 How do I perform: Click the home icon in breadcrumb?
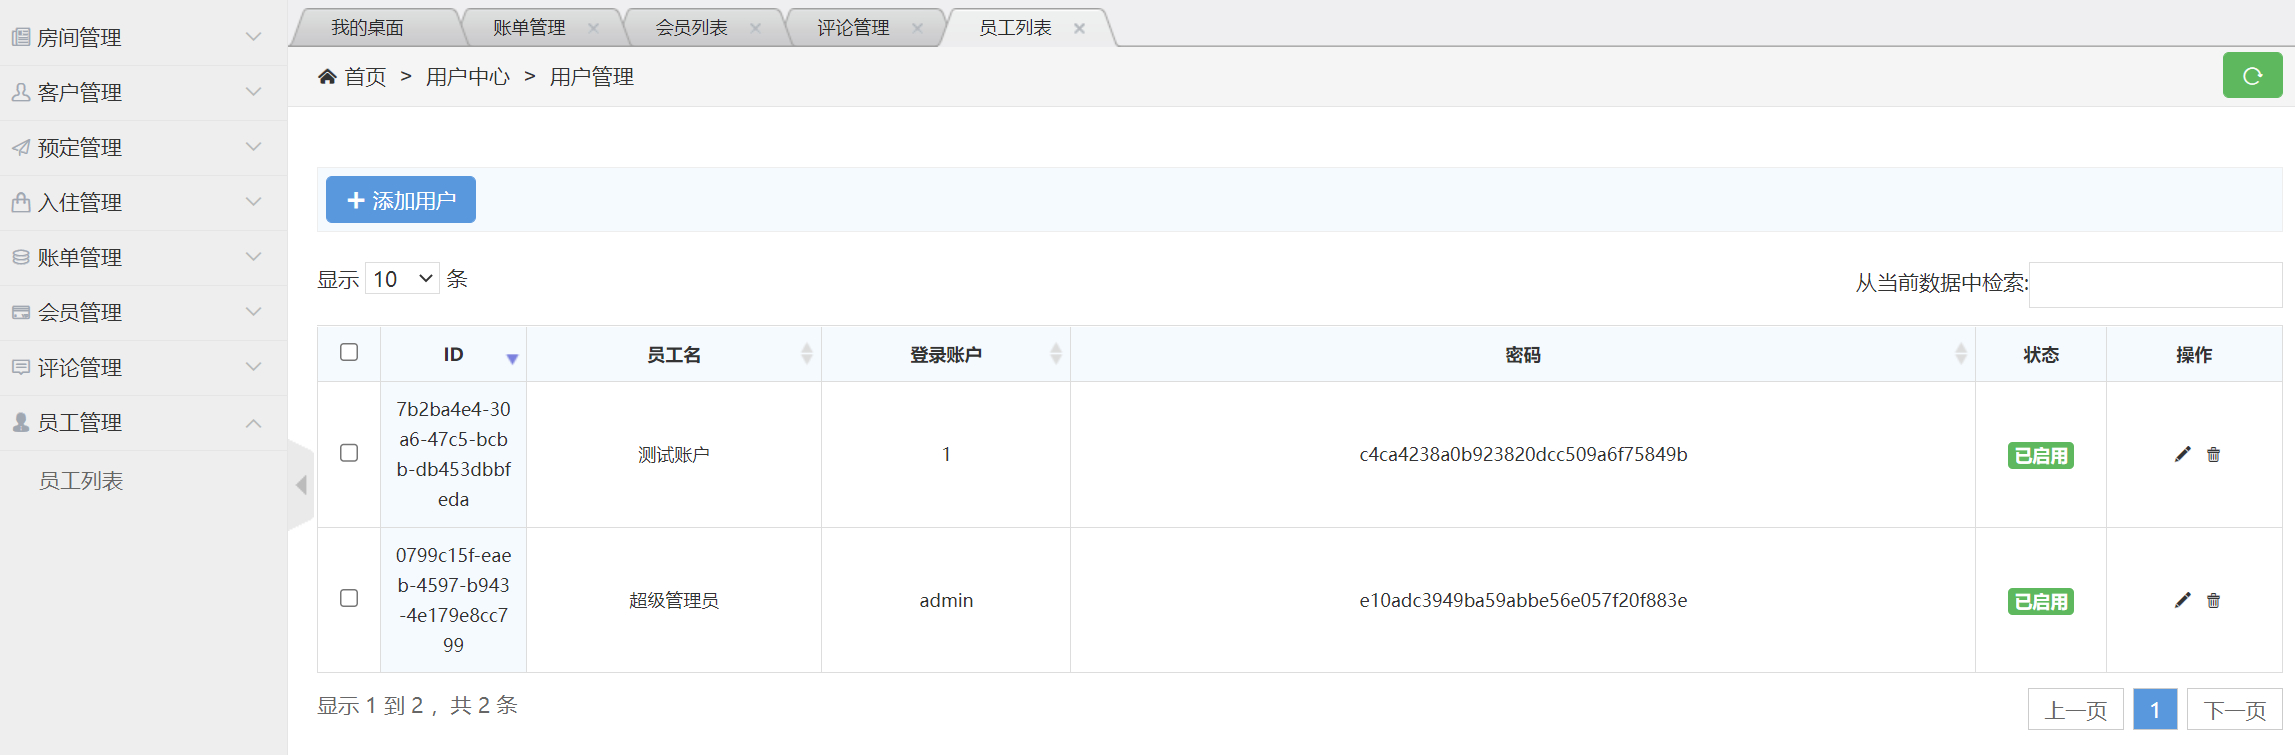click(327, 77)
